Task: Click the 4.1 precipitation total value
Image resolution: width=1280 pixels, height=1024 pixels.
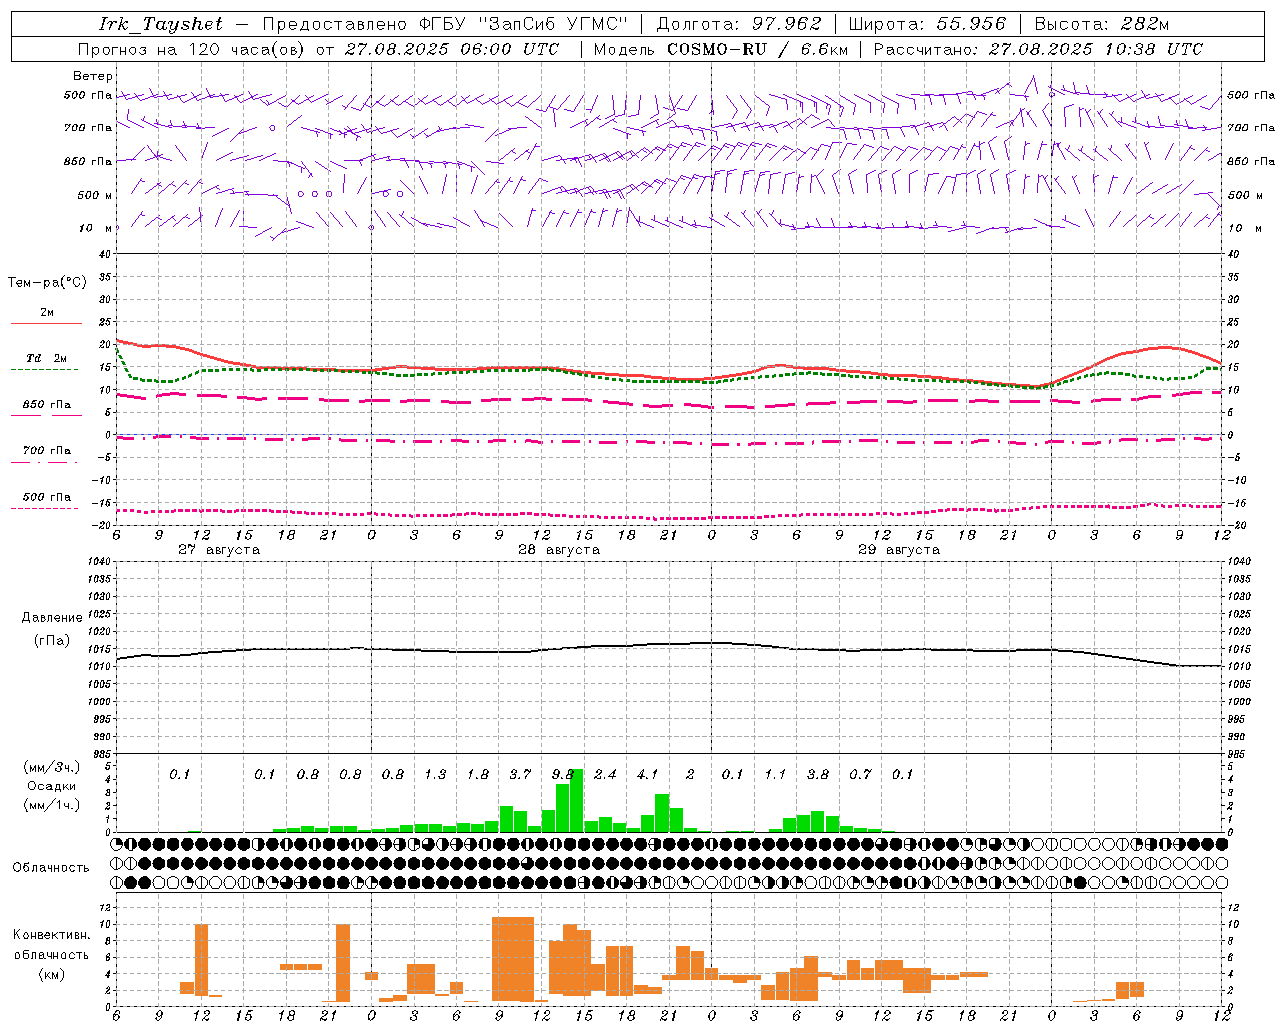Action: coord(648,774)
